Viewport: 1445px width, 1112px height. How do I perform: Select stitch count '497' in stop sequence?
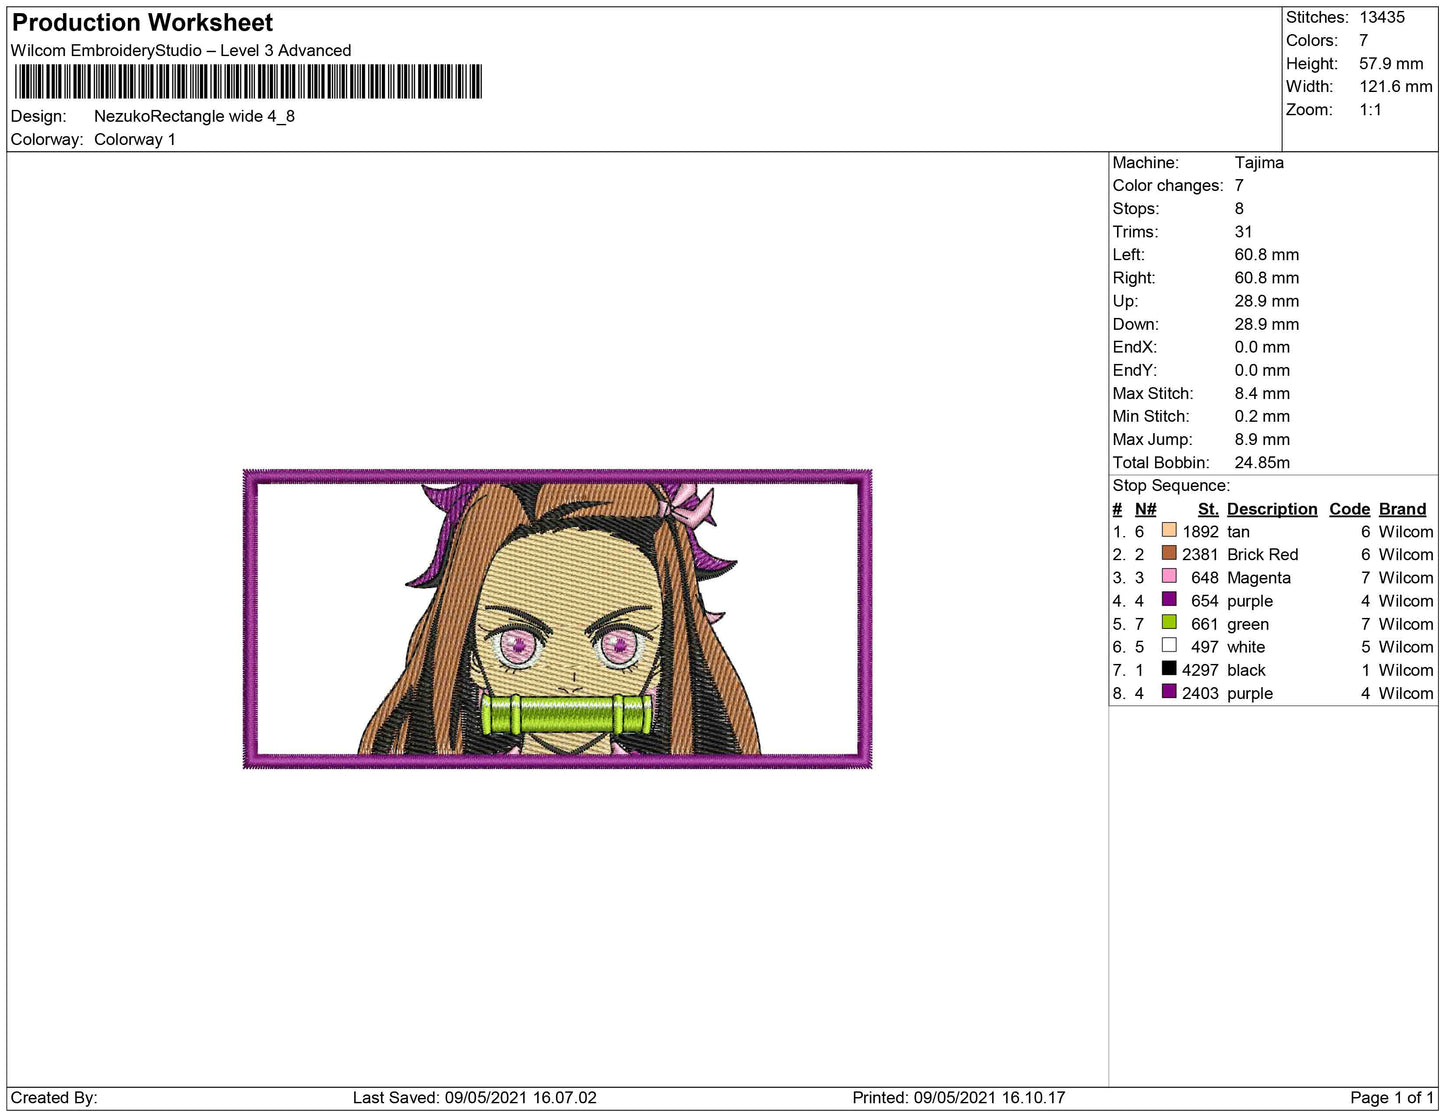(x=1205, y=647)
